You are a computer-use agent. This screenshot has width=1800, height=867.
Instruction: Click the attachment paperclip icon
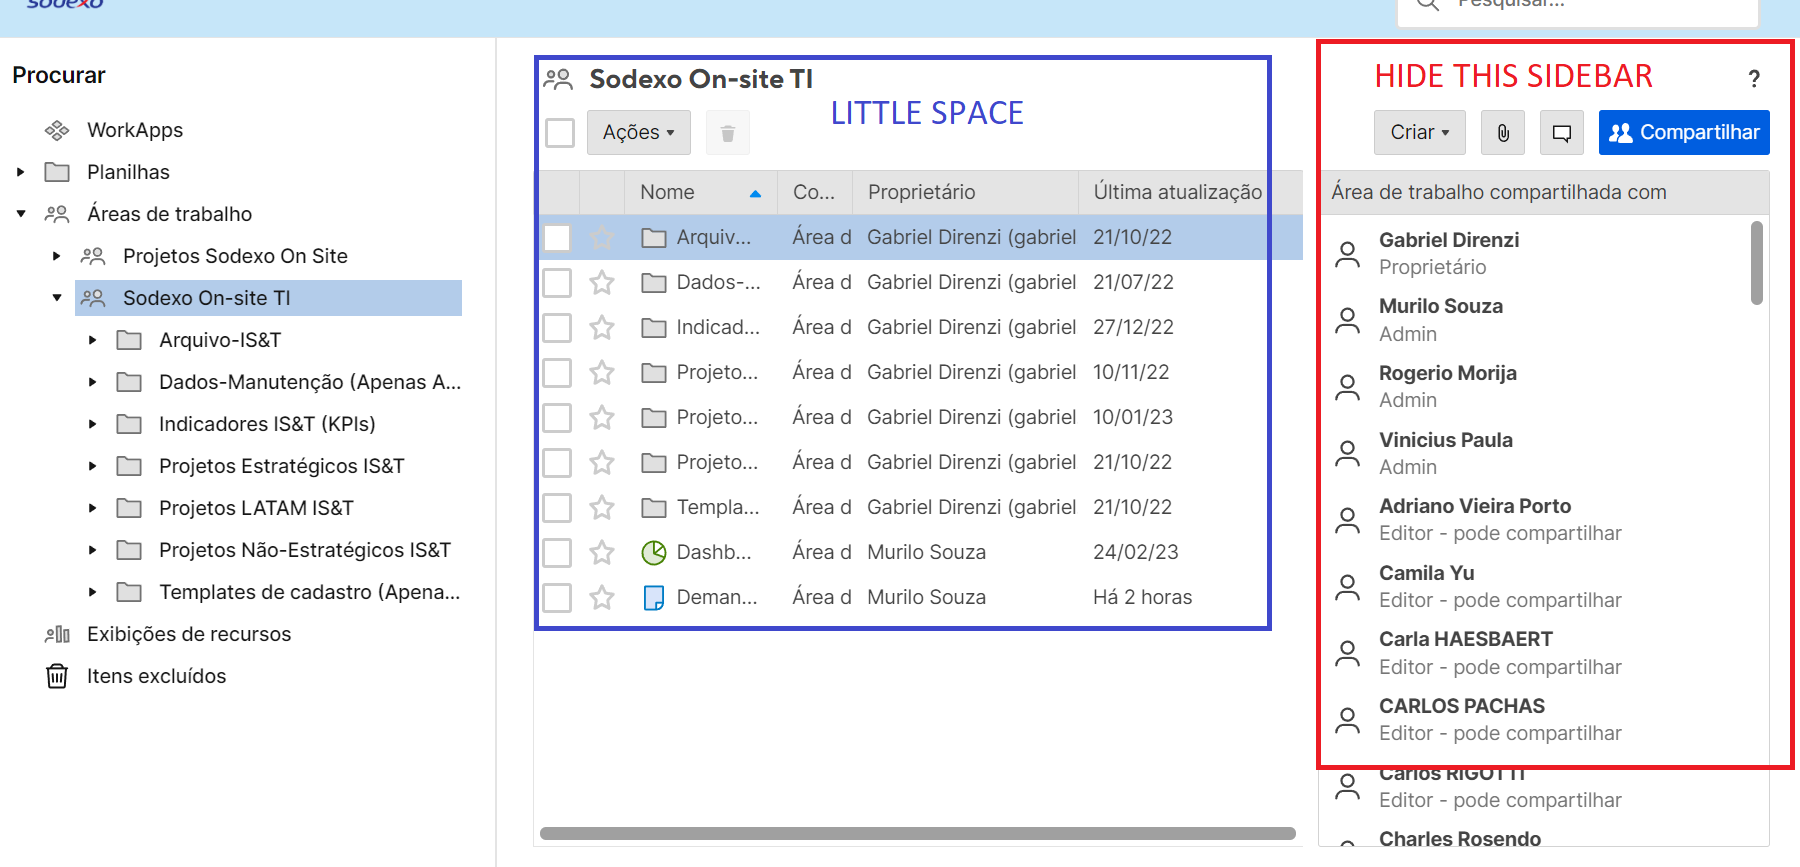point(1503,133)
